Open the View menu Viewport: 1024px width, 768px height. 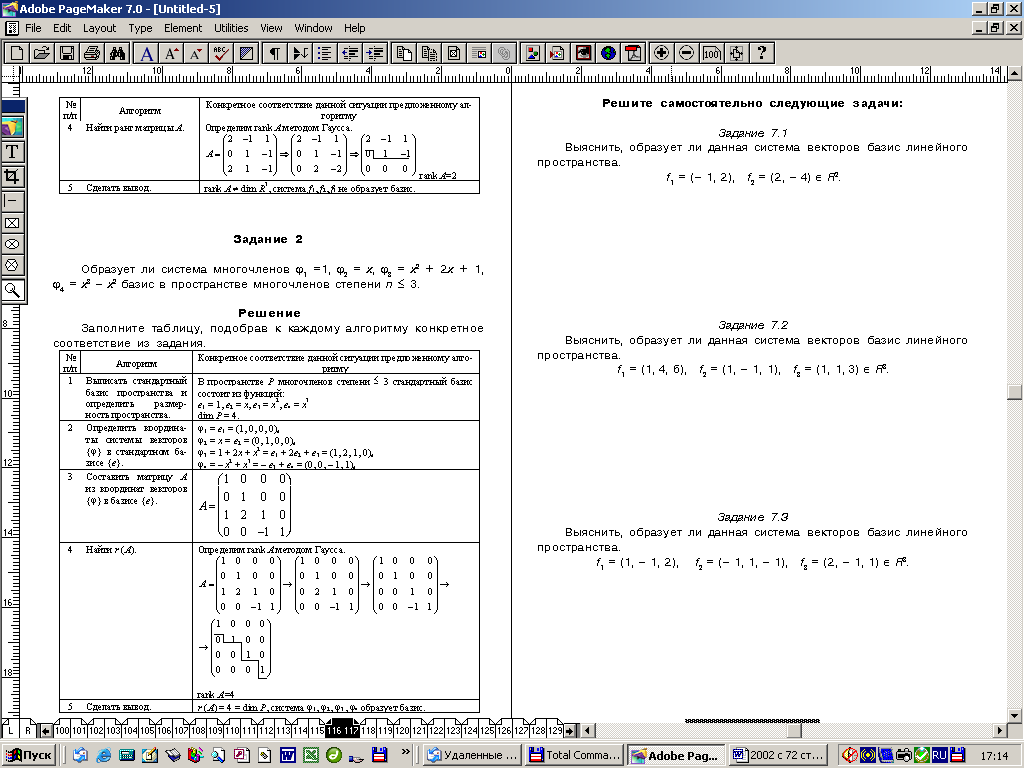[x=271, y=28]
